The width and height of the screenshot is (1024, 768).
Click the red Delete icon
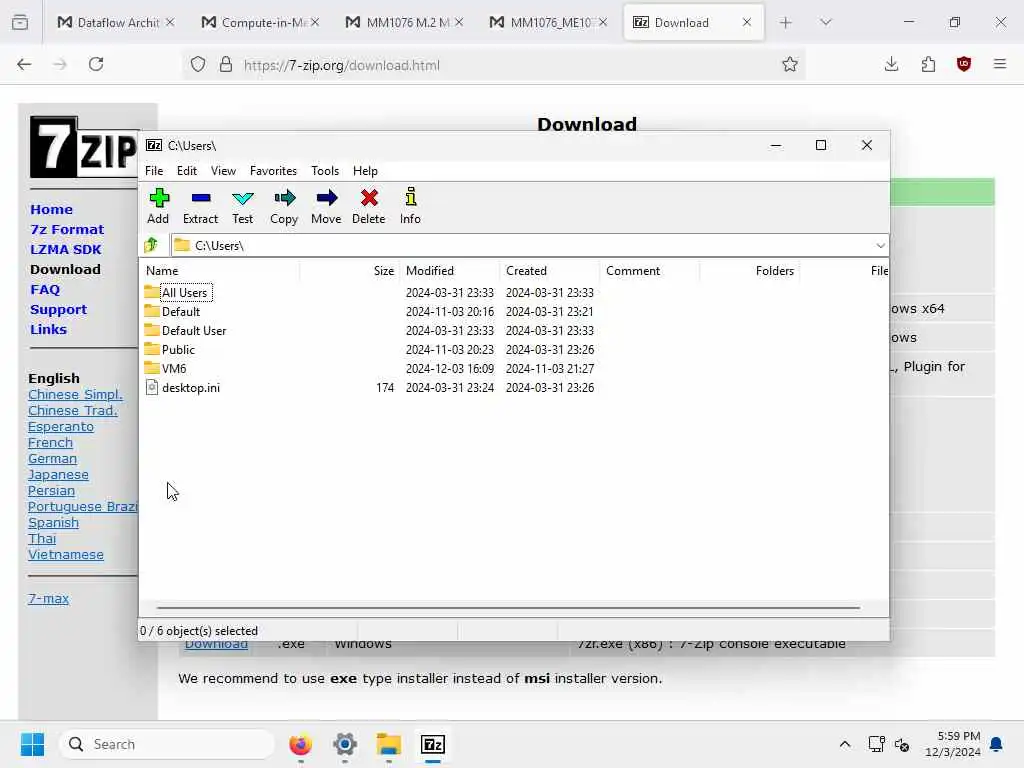369,198
